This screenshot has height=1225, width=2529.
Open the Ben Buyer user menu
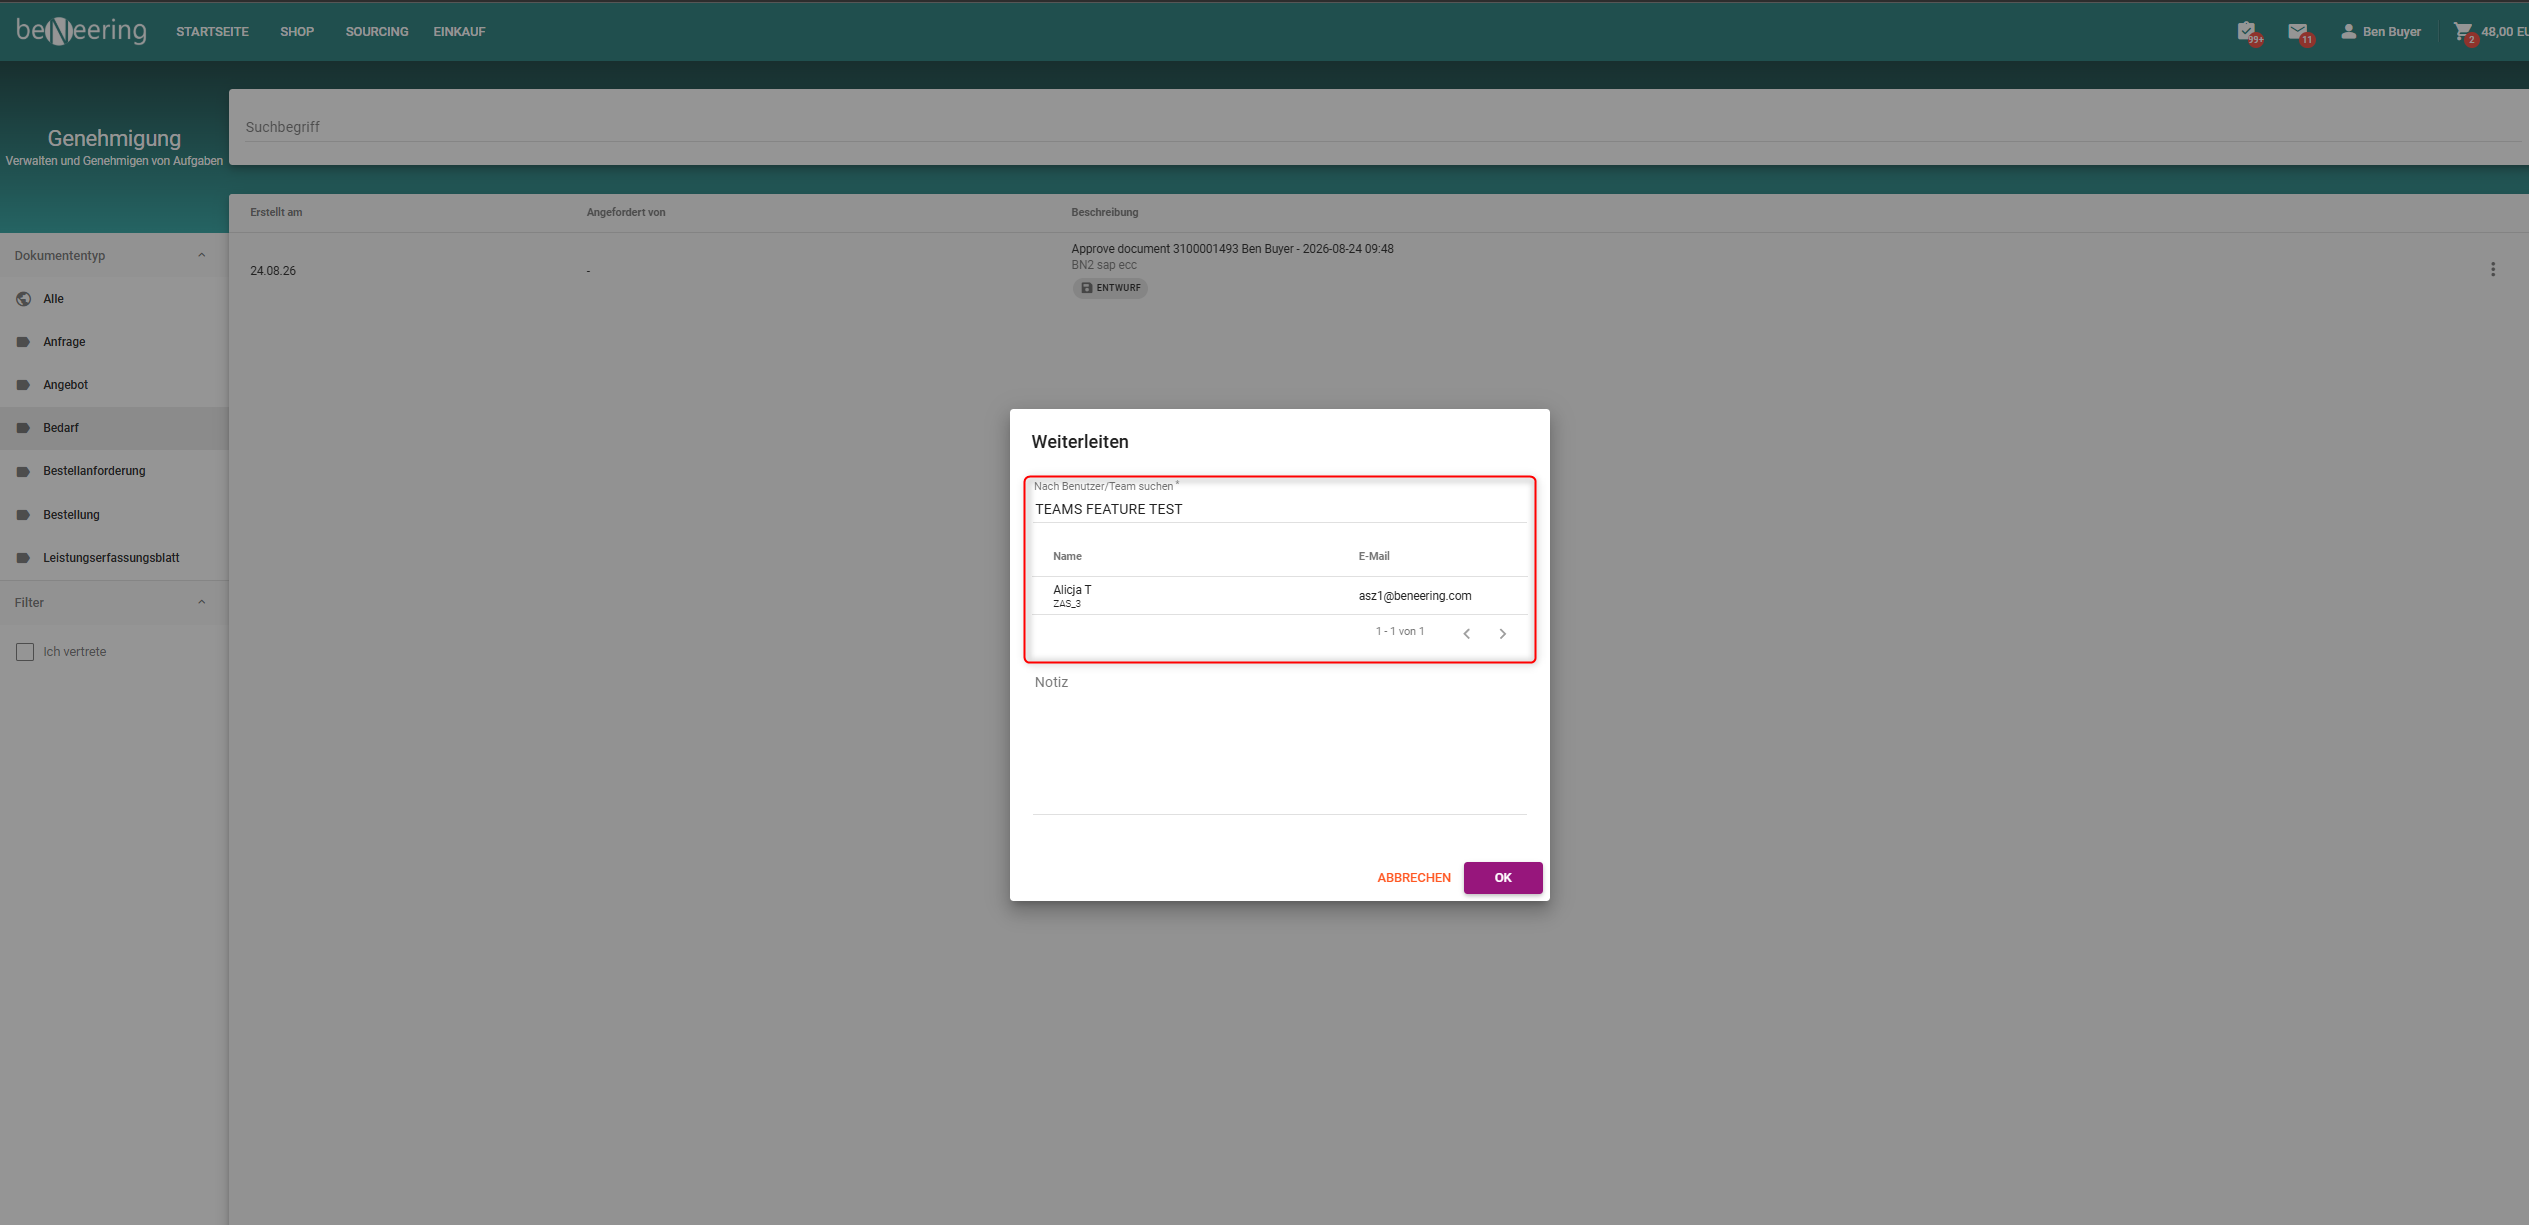[2380, 32]
